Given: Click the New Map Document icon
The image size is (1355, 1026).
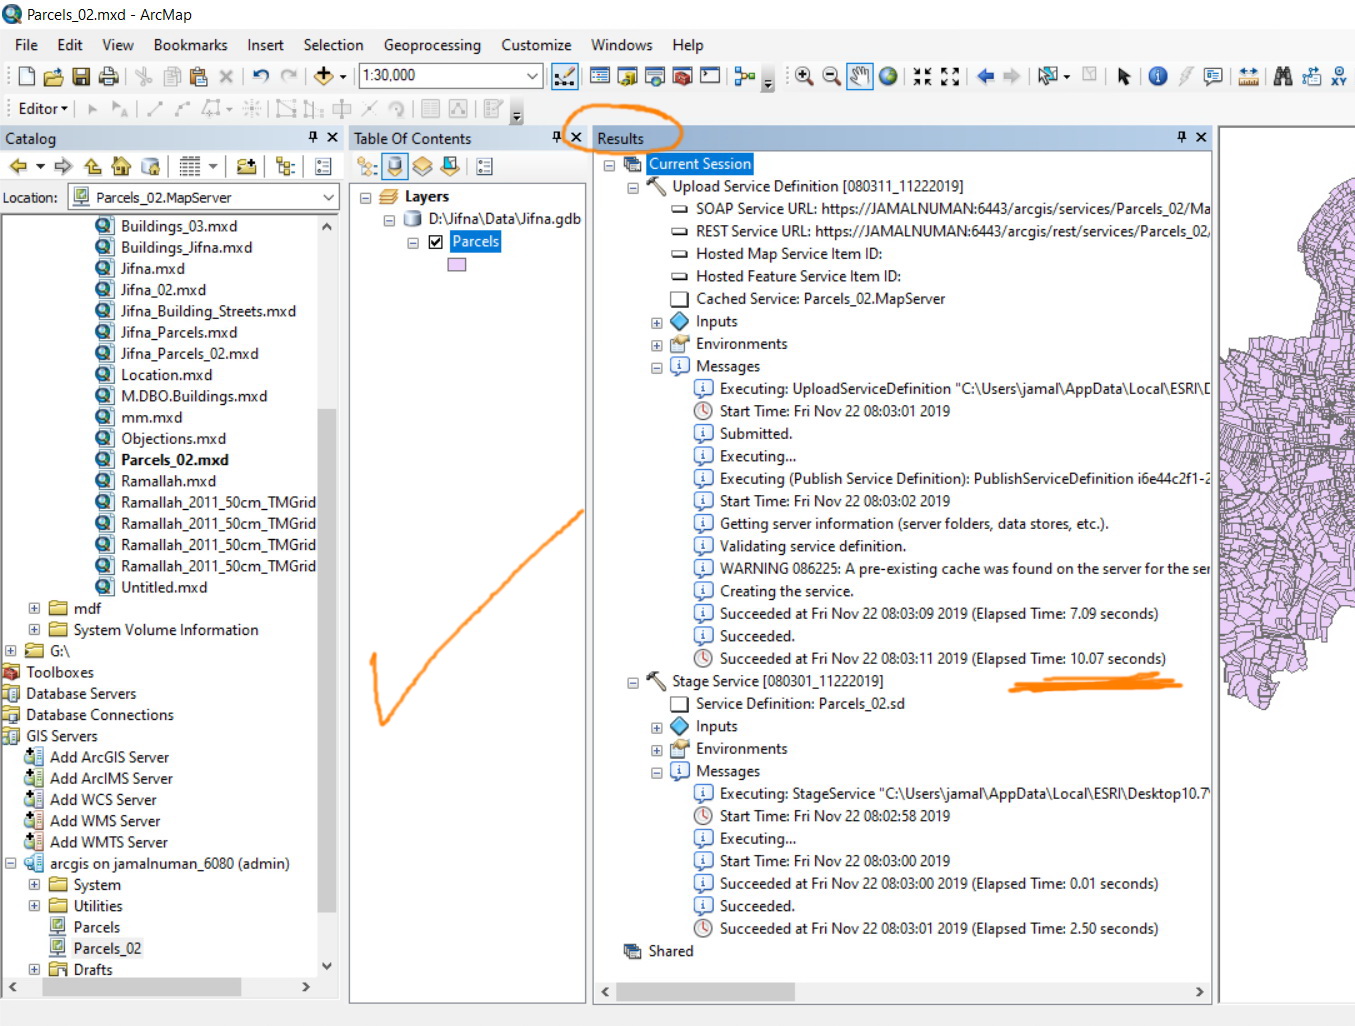Looking at the screenshot, I should [27, 76].
